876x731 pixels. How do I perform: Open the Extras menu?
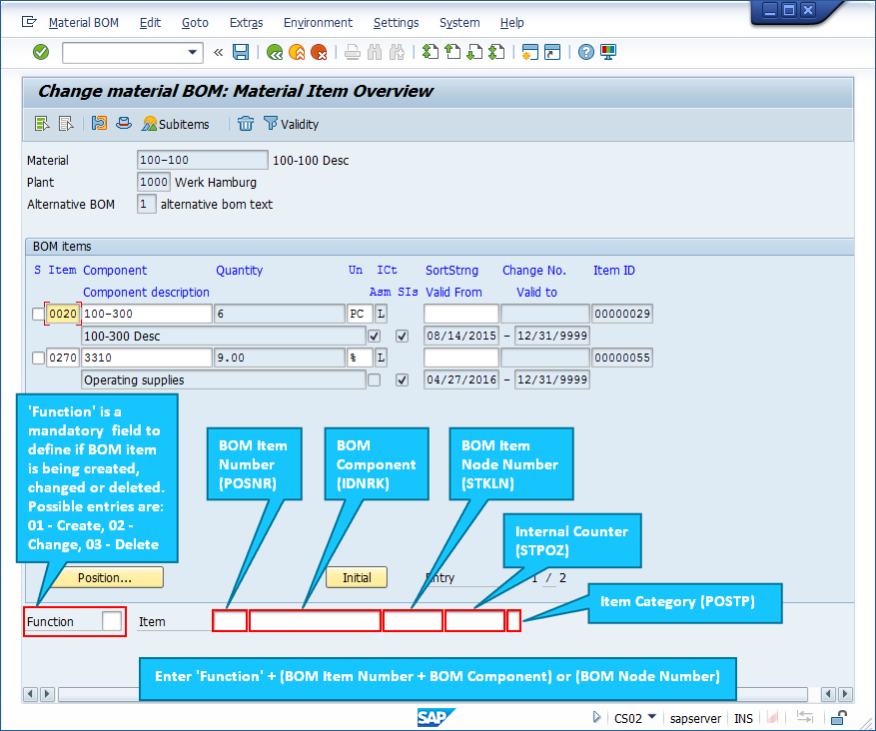coord(246,22)
